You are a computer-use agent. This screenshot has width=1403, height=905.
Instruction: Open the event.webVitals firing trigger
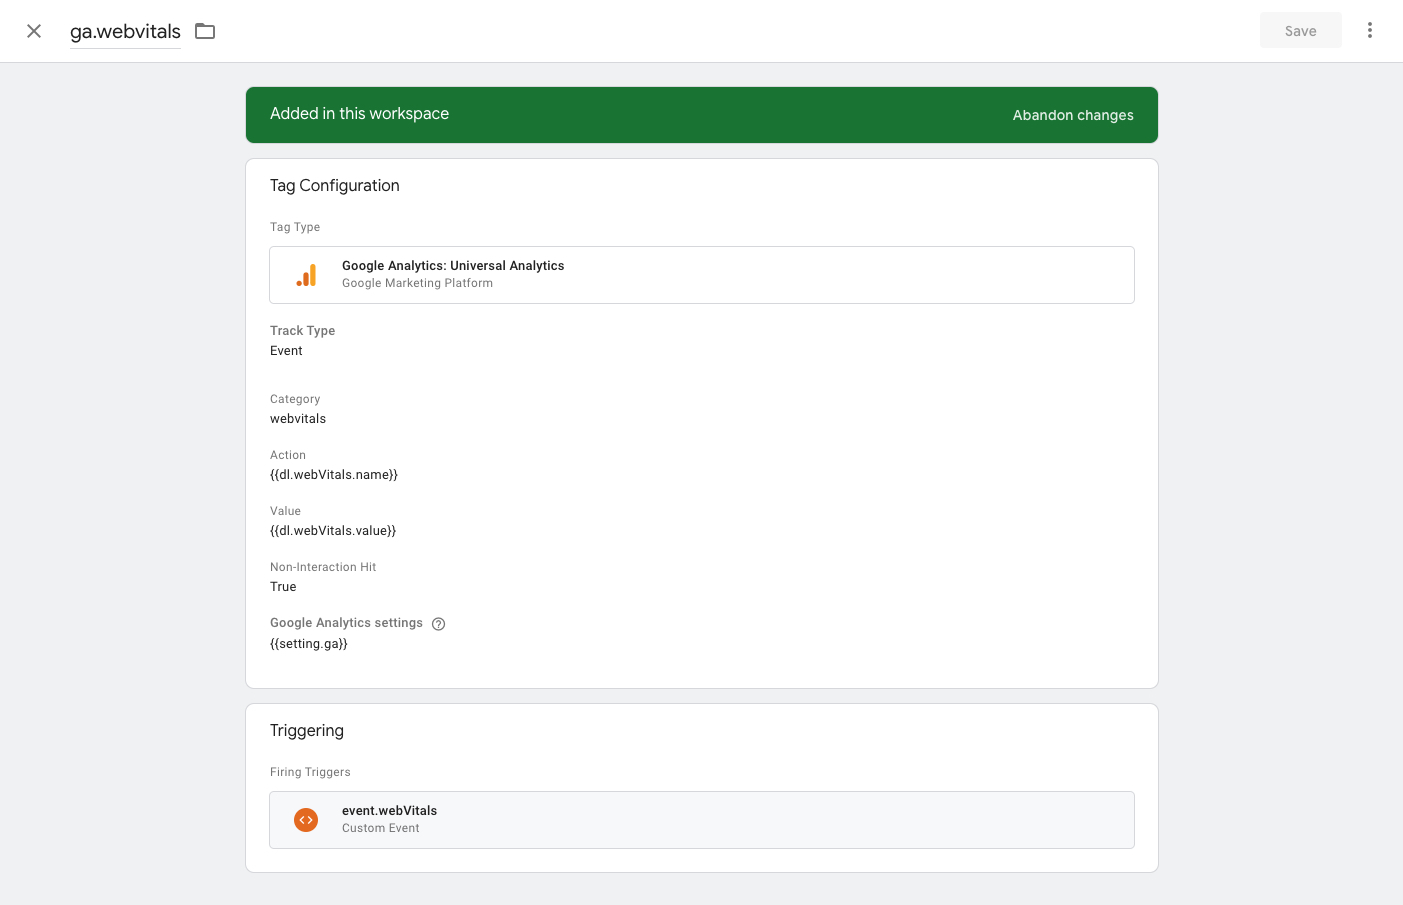click(390, 811)
